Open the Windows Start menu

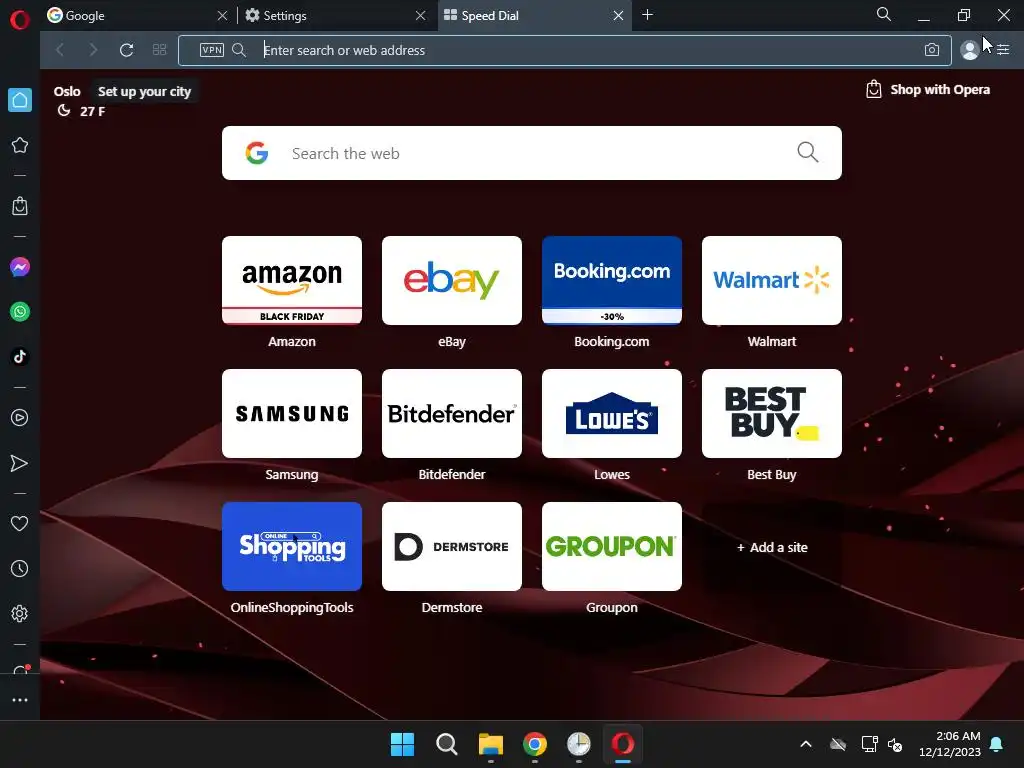pyautogui.click(x=402, y=744)
